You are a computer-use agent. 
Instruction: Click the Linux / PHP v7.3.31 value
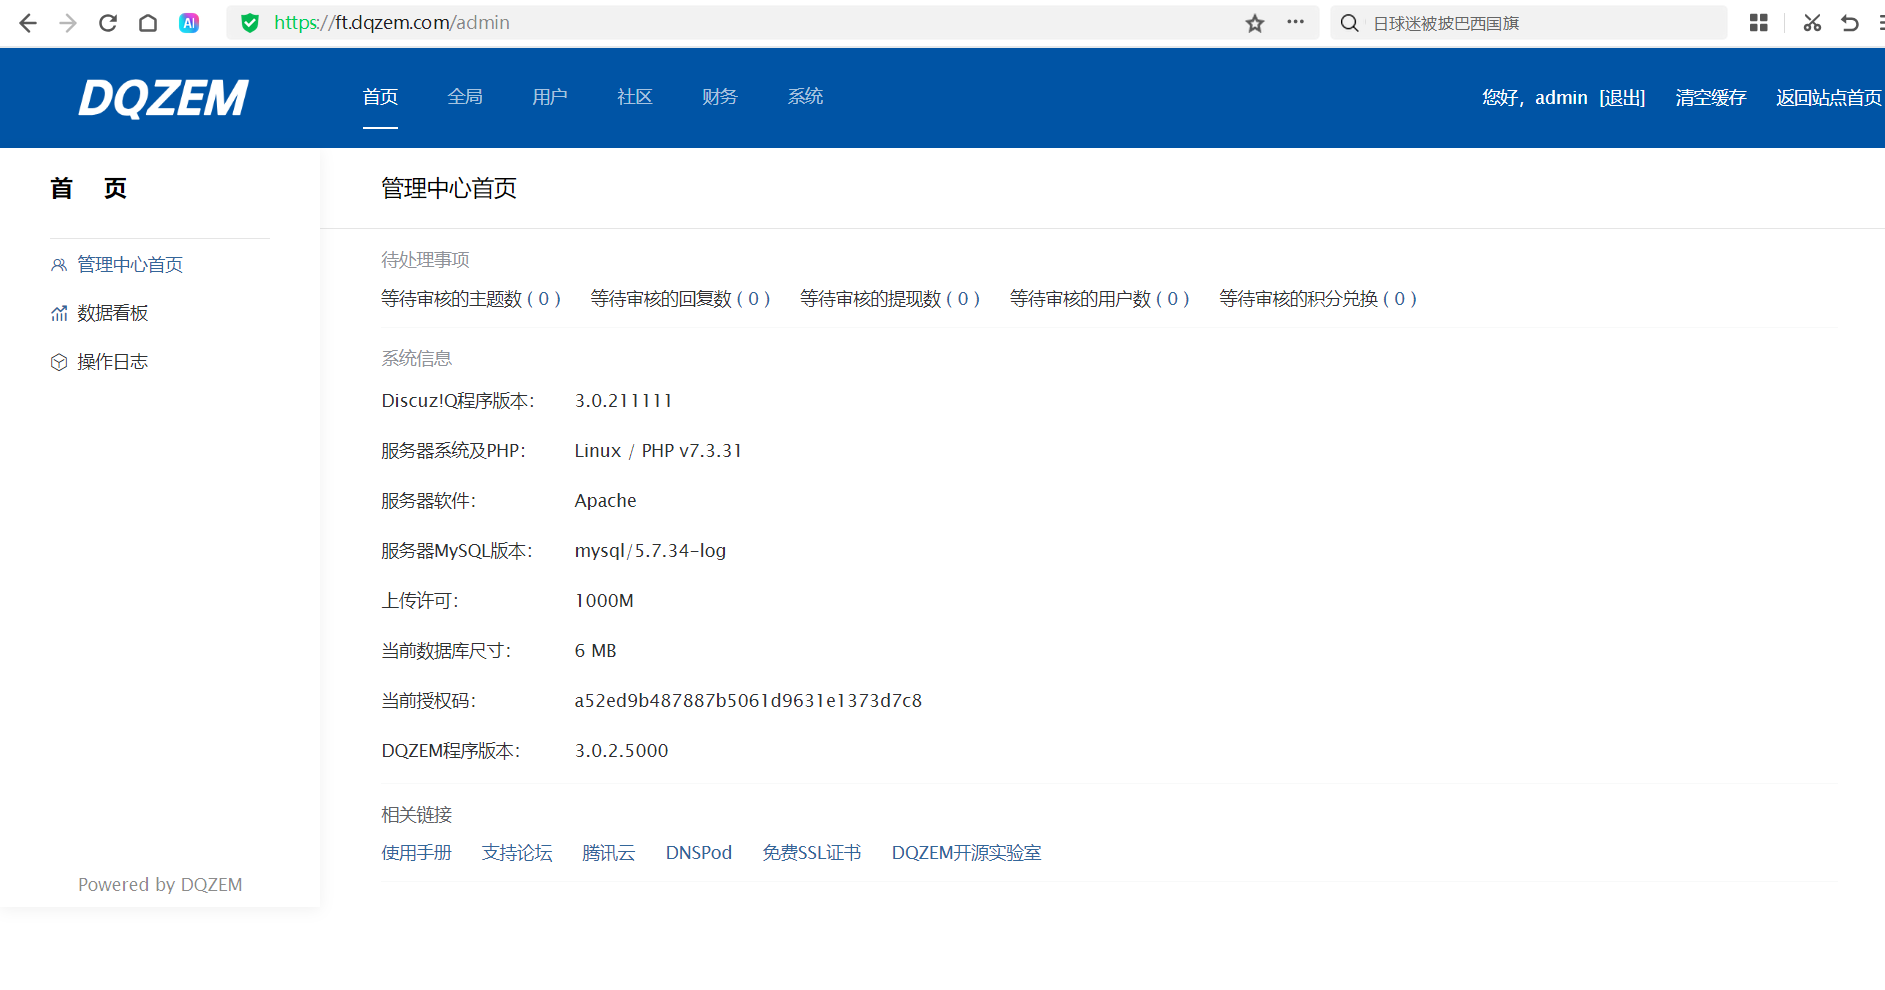coord(658,451)
